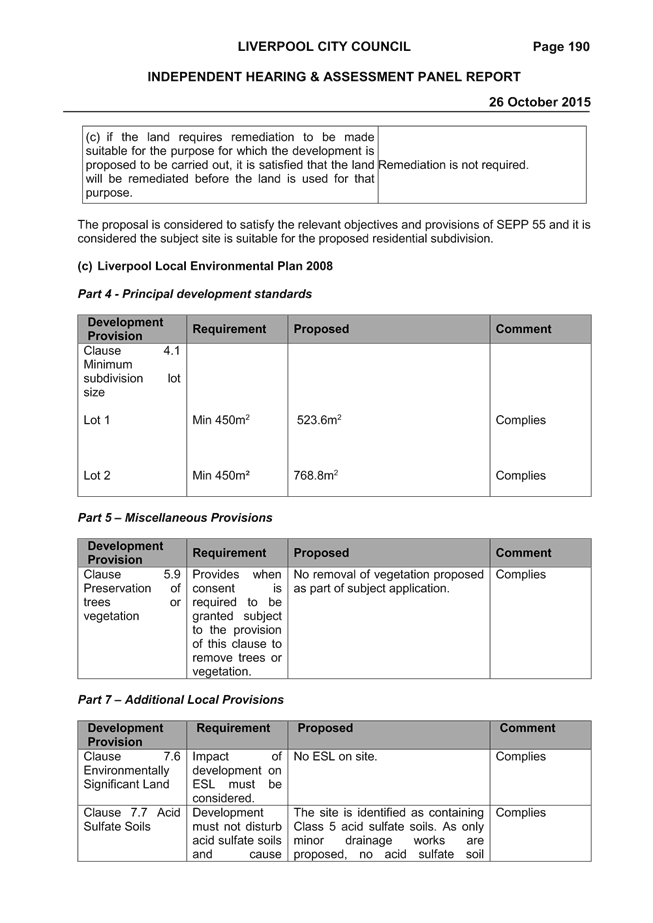Image resolution: width=653 pixels, height=923 pixels.
Task: Click the '523.6m²' proposed value for Lot 1
Action: [x=319, y=420]
